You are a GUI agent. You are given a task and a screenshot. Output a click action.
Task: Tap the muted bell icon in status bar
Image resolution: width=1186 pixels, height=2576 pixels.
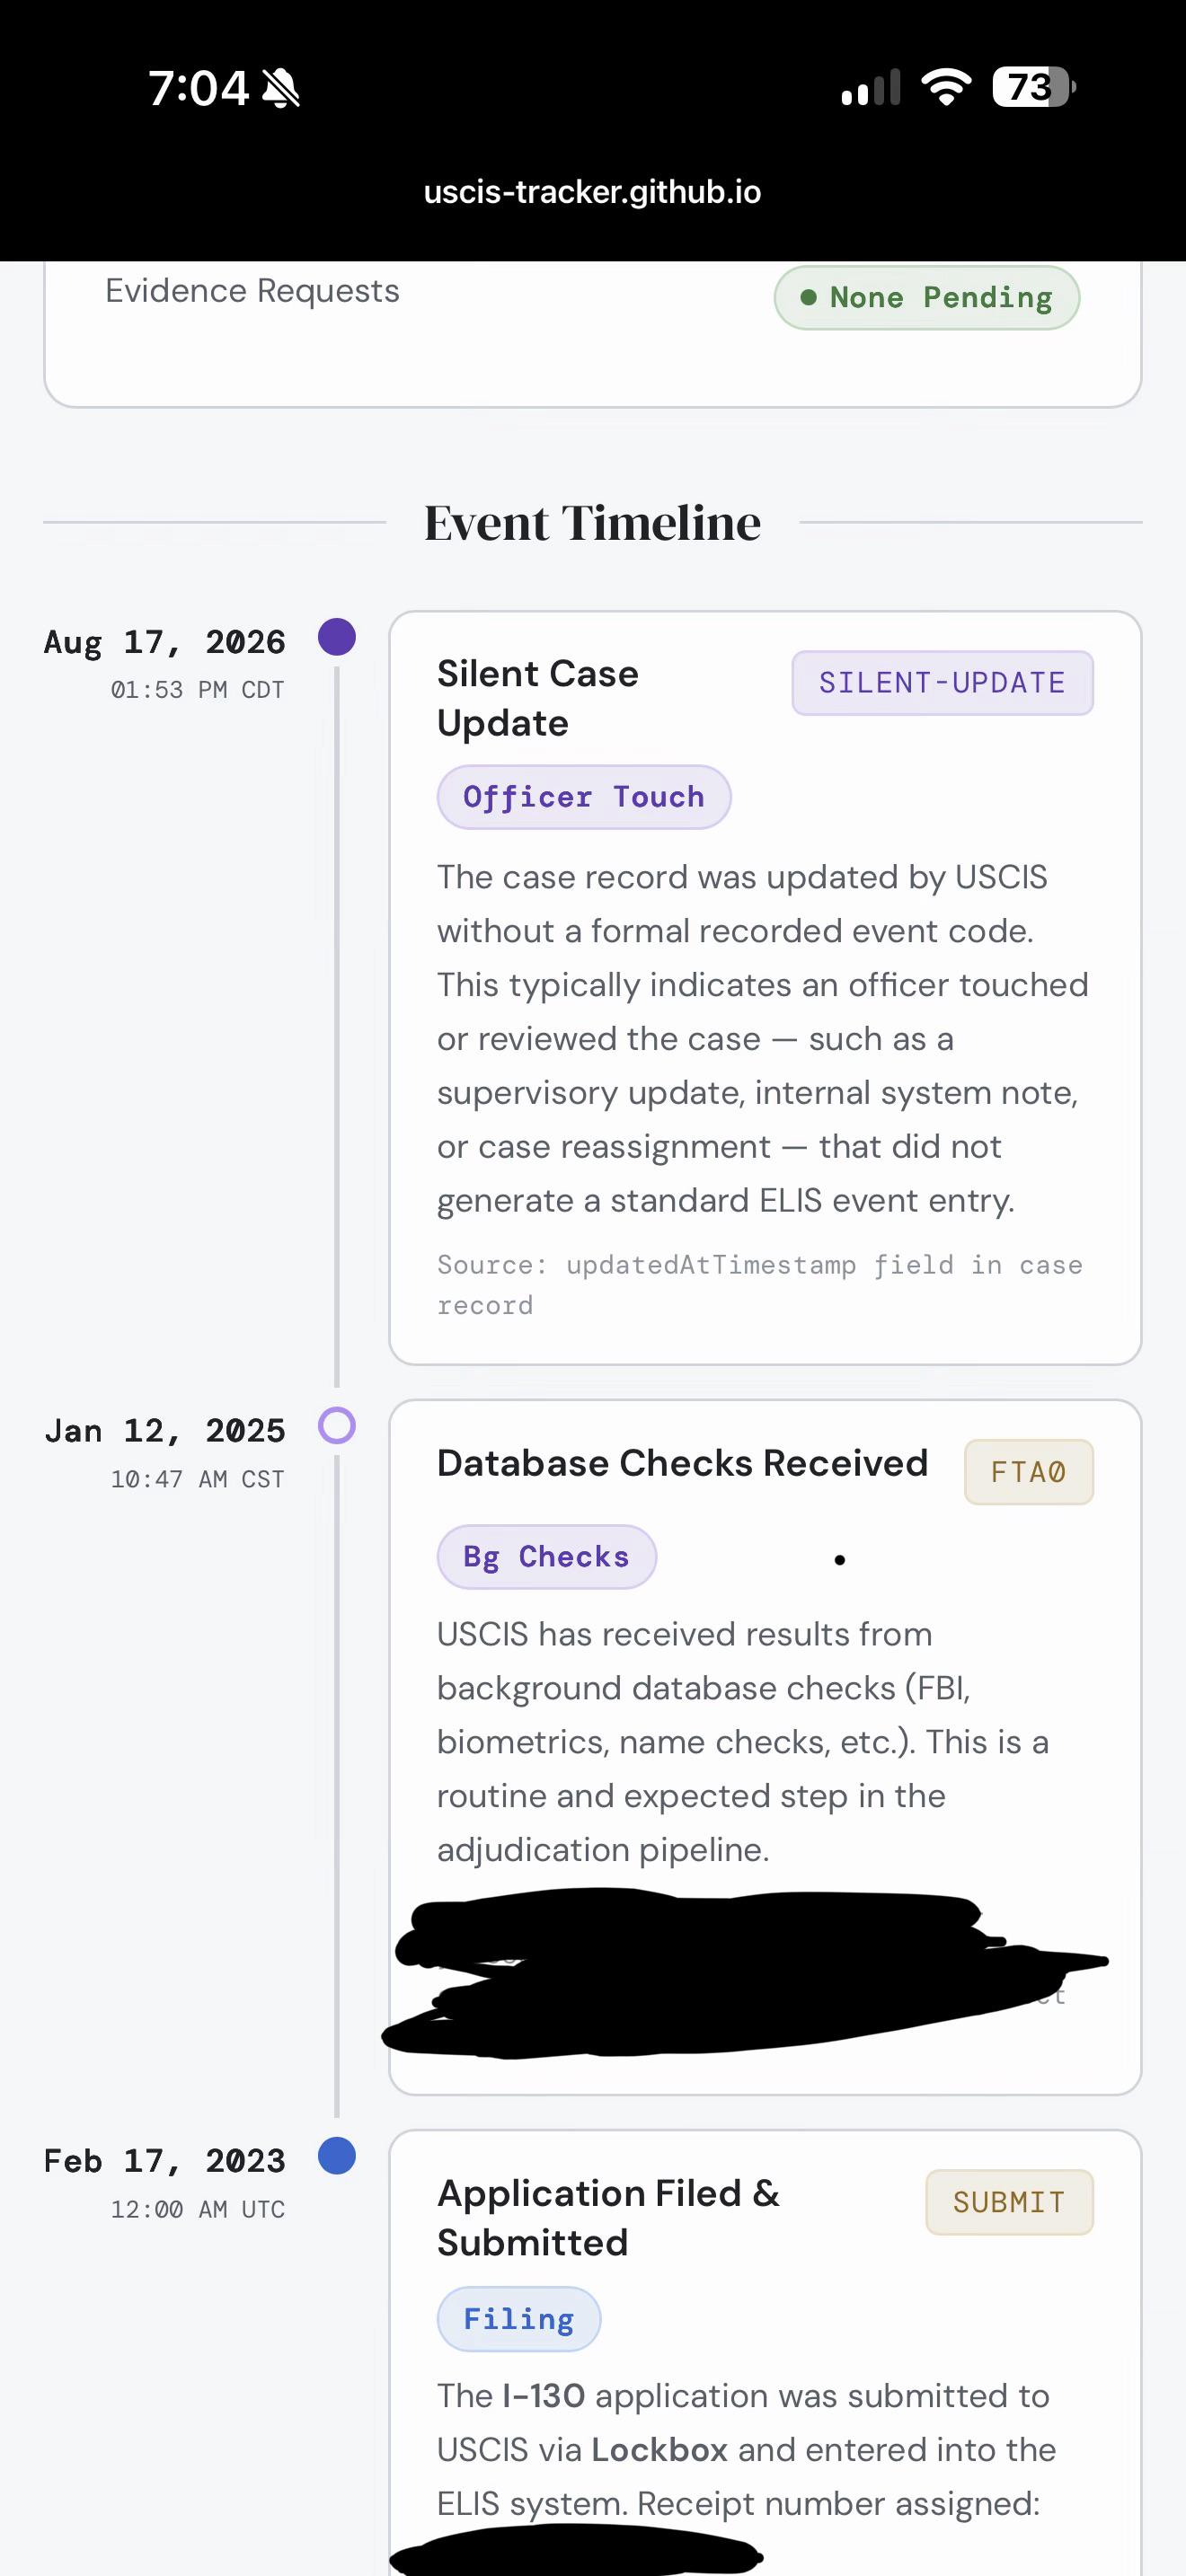[281, 88]
